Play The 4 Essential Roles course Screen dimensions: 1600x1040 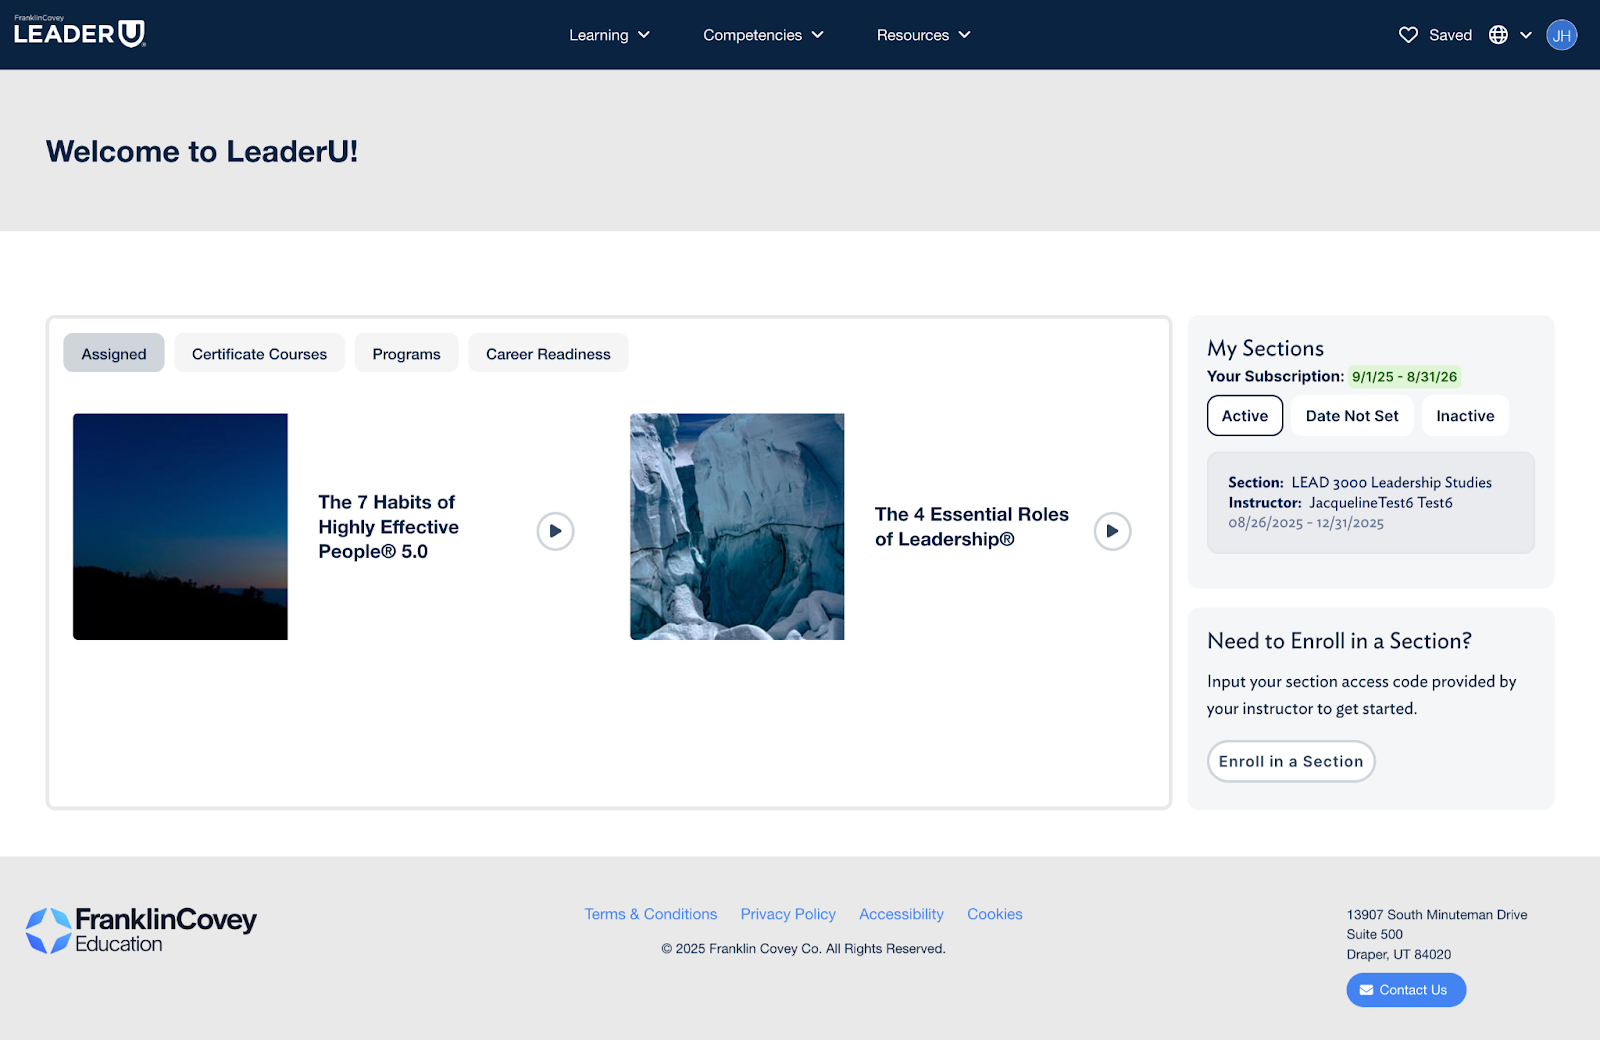click(1112, 531)
